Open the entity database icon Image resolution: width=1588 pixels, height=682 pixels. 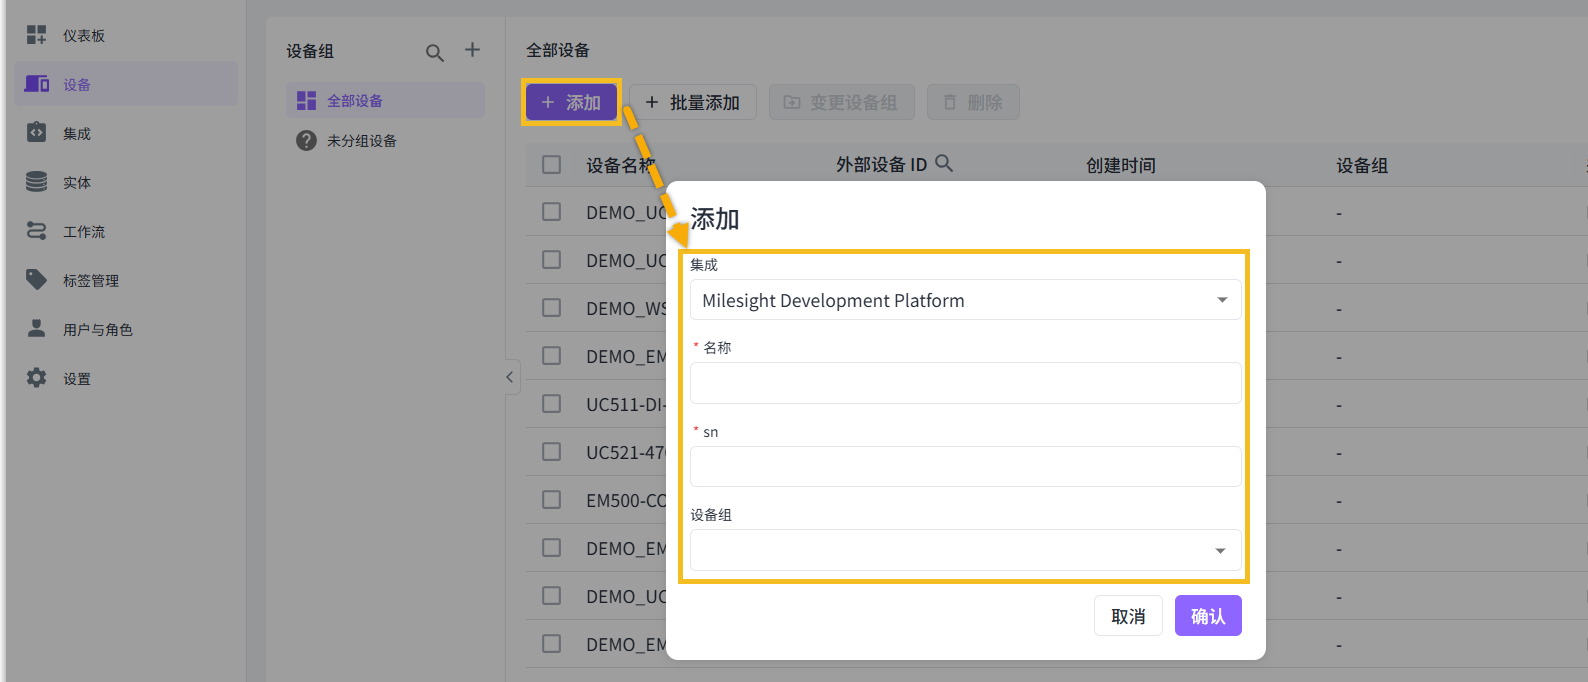coord(36,182)
